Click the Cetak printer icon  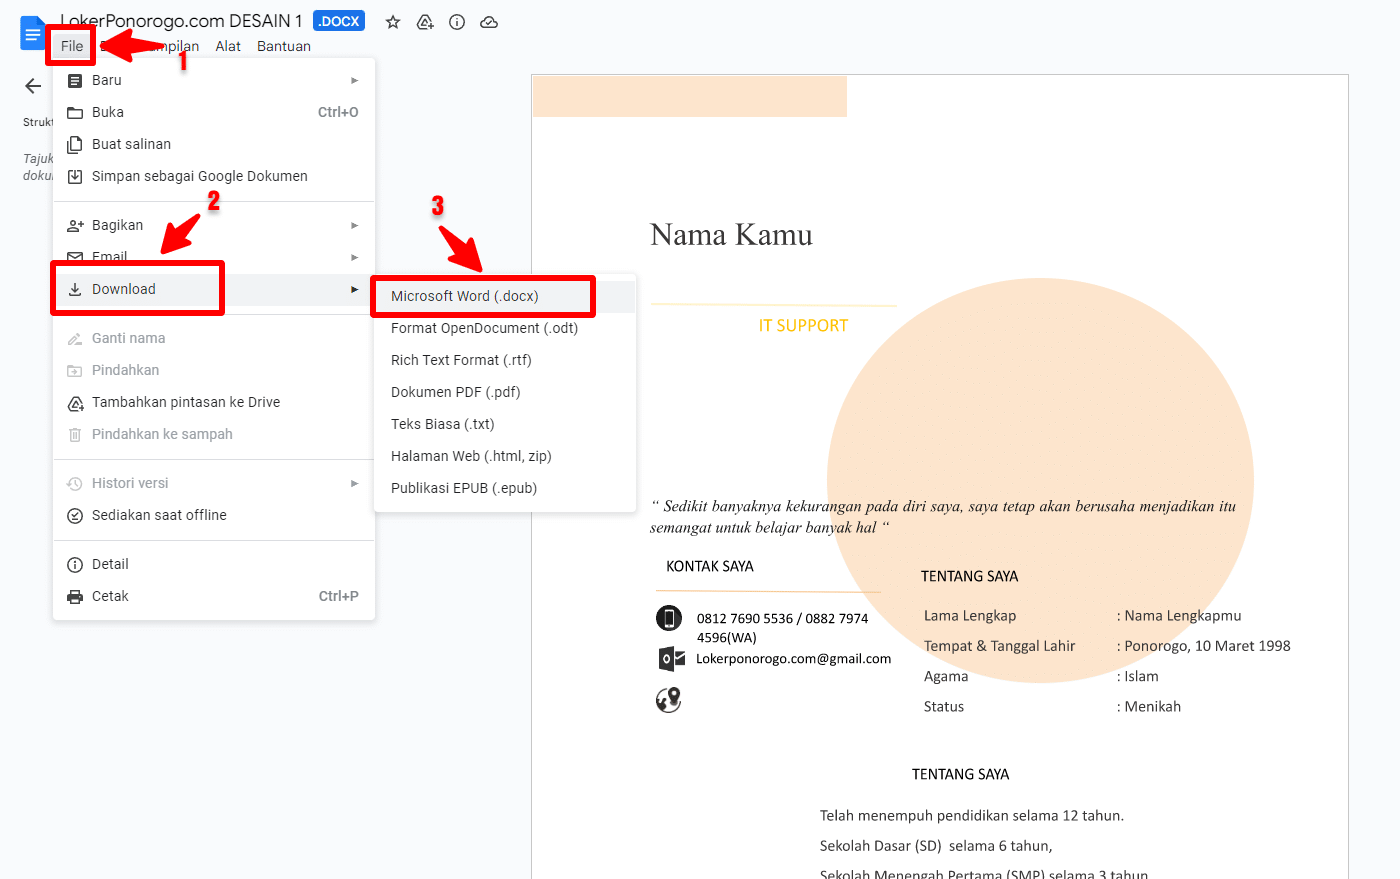point(75,596)
